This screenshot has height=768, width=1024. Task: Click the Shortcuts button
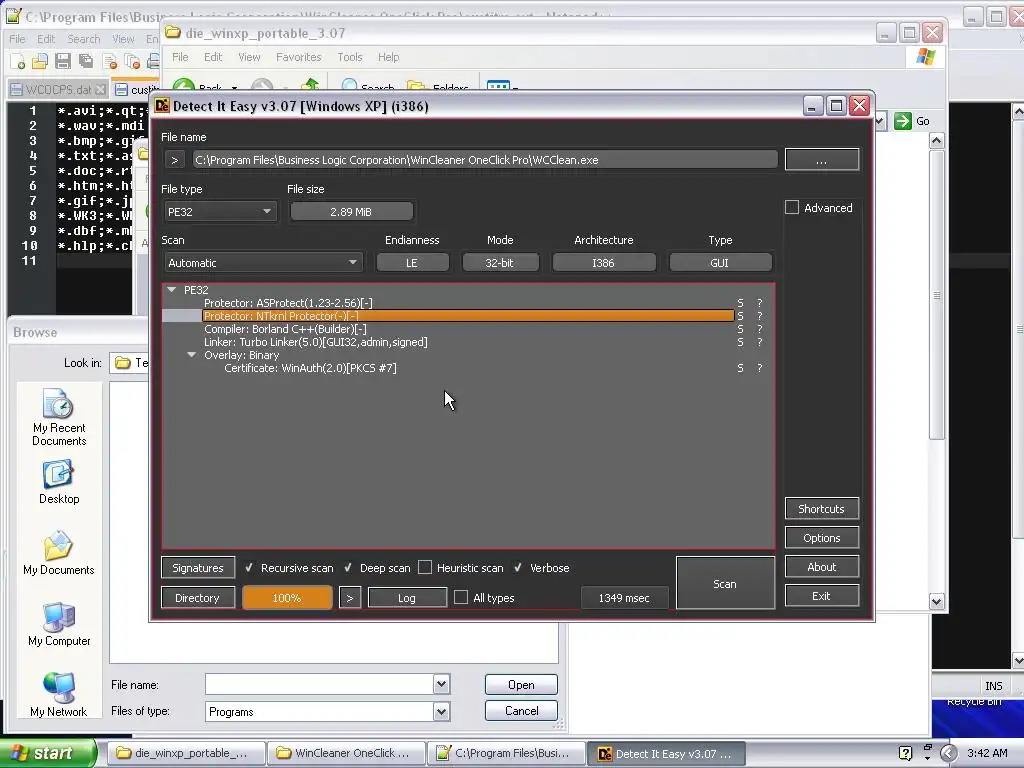click(822, 509)
